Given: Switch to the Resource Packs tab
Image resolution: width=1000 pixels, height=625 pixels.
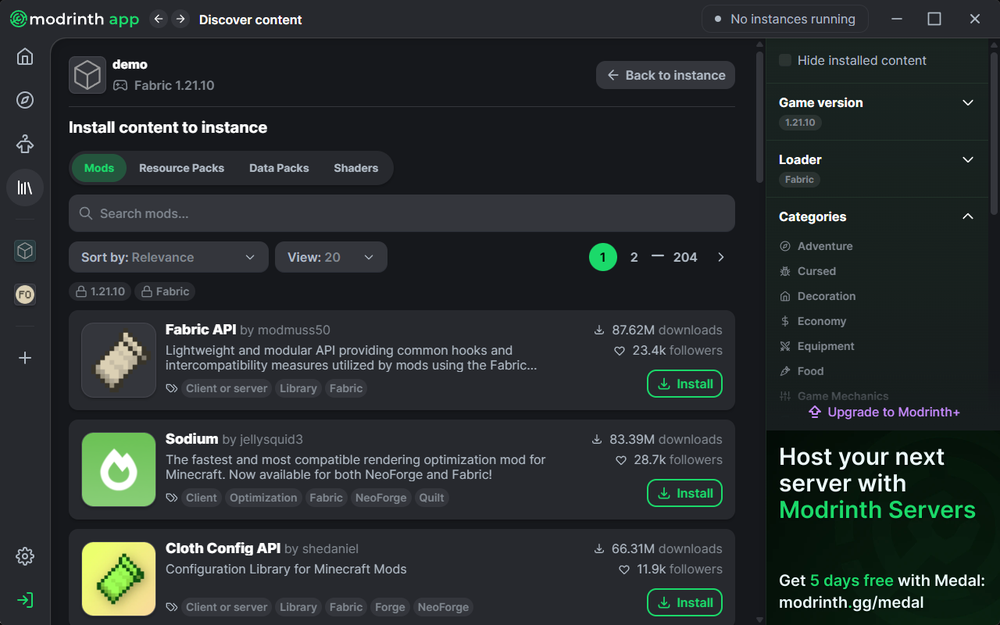Looking at the screenshot, I should coord(181,168).
